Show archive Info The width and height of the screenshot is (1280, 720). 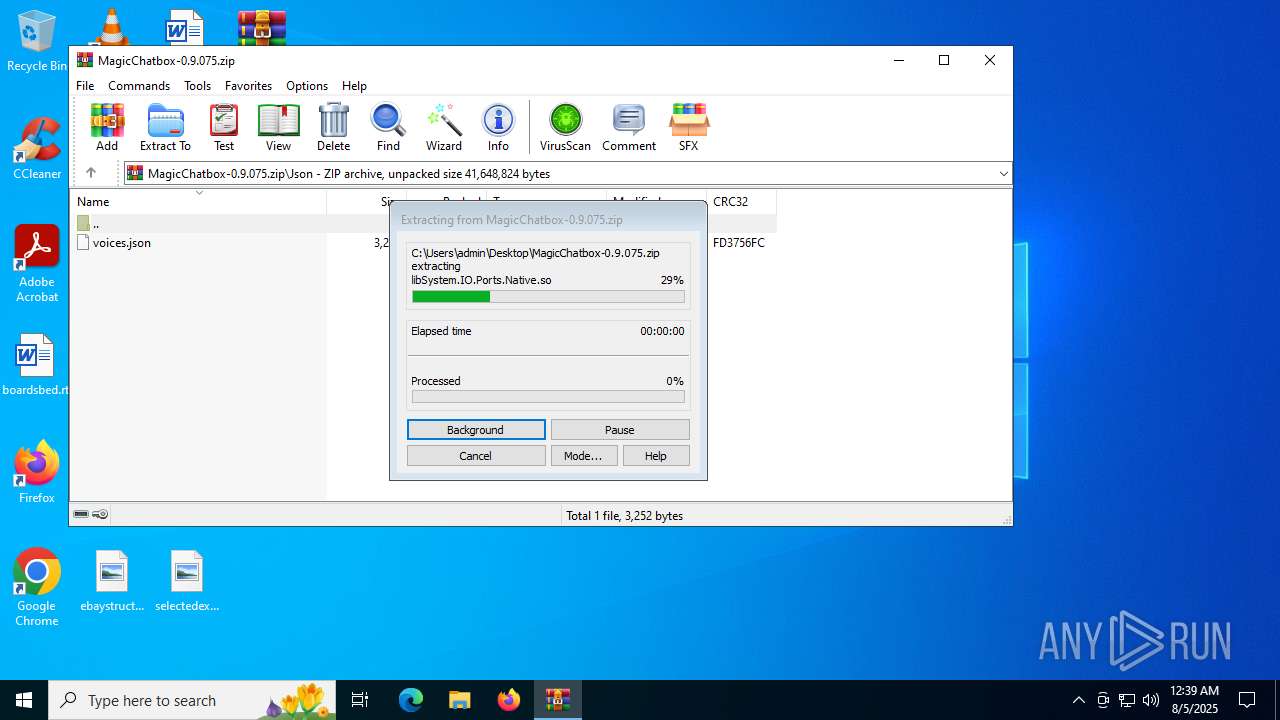[x=498, y=127]
